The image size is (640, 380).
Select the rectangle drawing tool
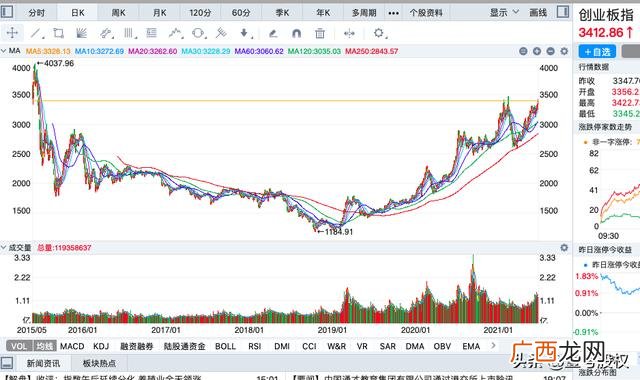(x=59, y=33)
